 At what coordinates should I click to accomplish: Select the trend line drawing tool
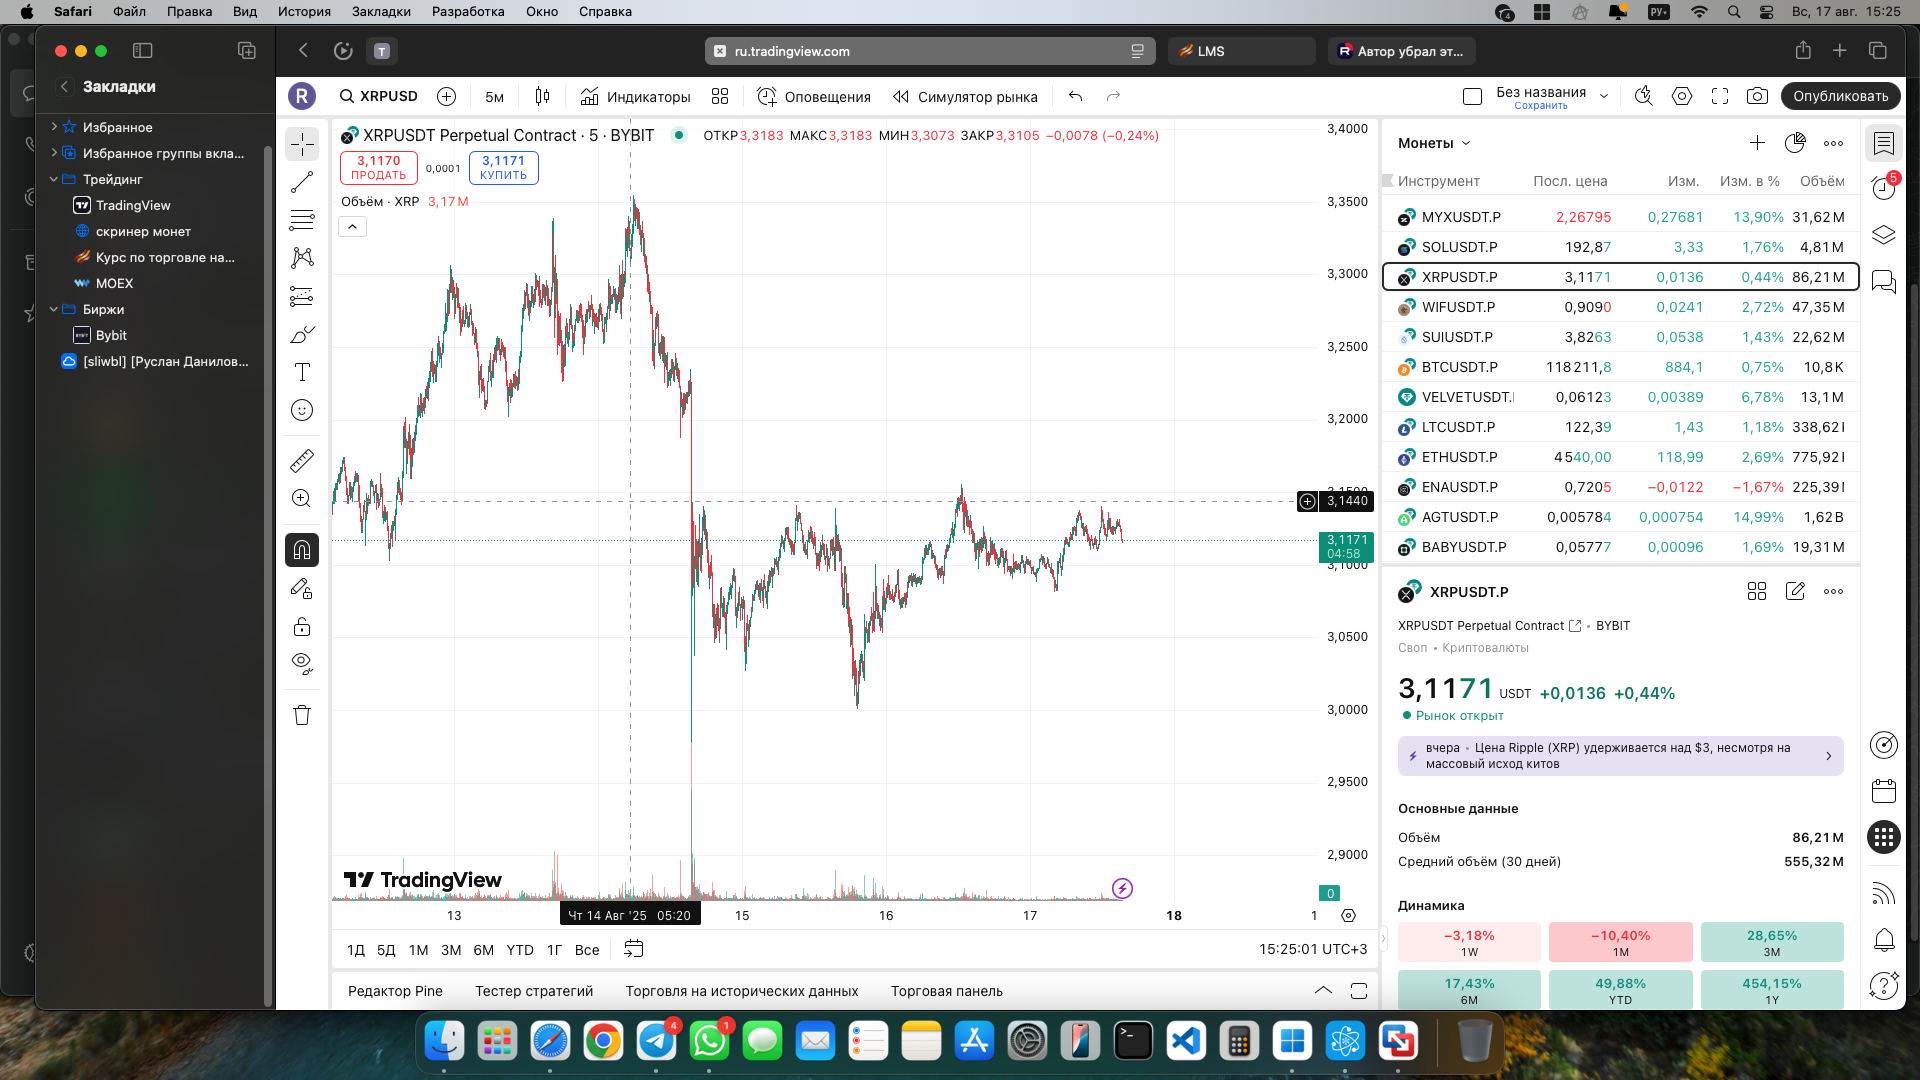302,182
